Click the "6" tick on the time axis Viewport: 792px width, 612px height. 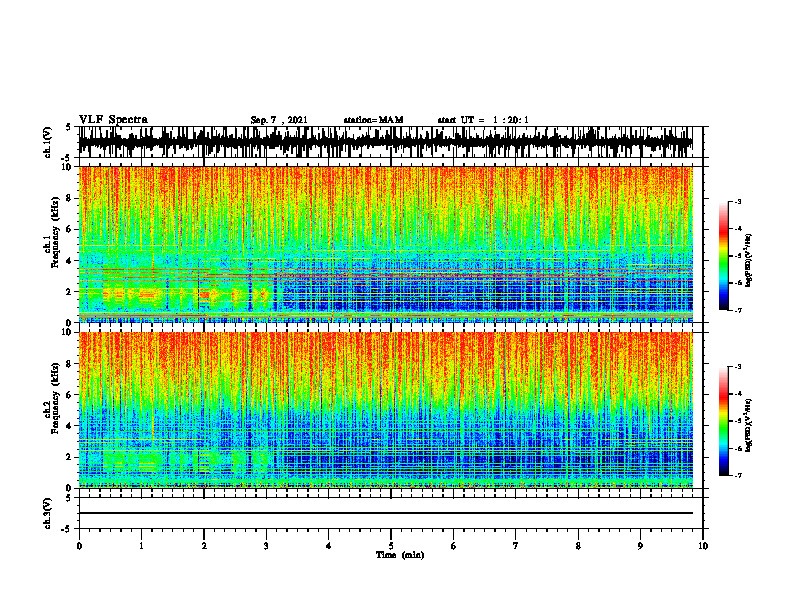click(454, 546)
